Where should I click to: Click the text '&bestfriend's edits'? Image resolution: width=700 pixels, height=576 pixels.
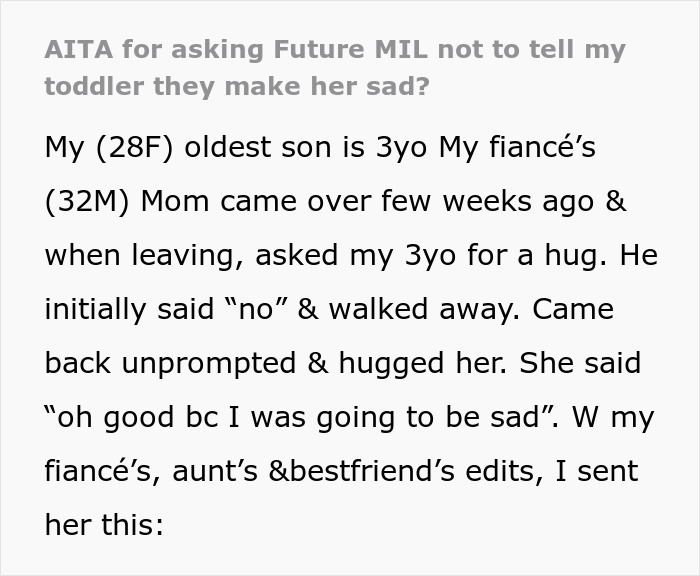tap(402, 471)
